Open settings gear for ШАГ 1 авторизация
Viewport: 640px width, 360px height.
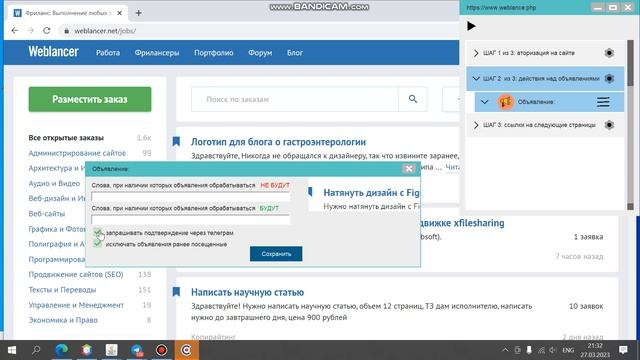tap(609, 53)
